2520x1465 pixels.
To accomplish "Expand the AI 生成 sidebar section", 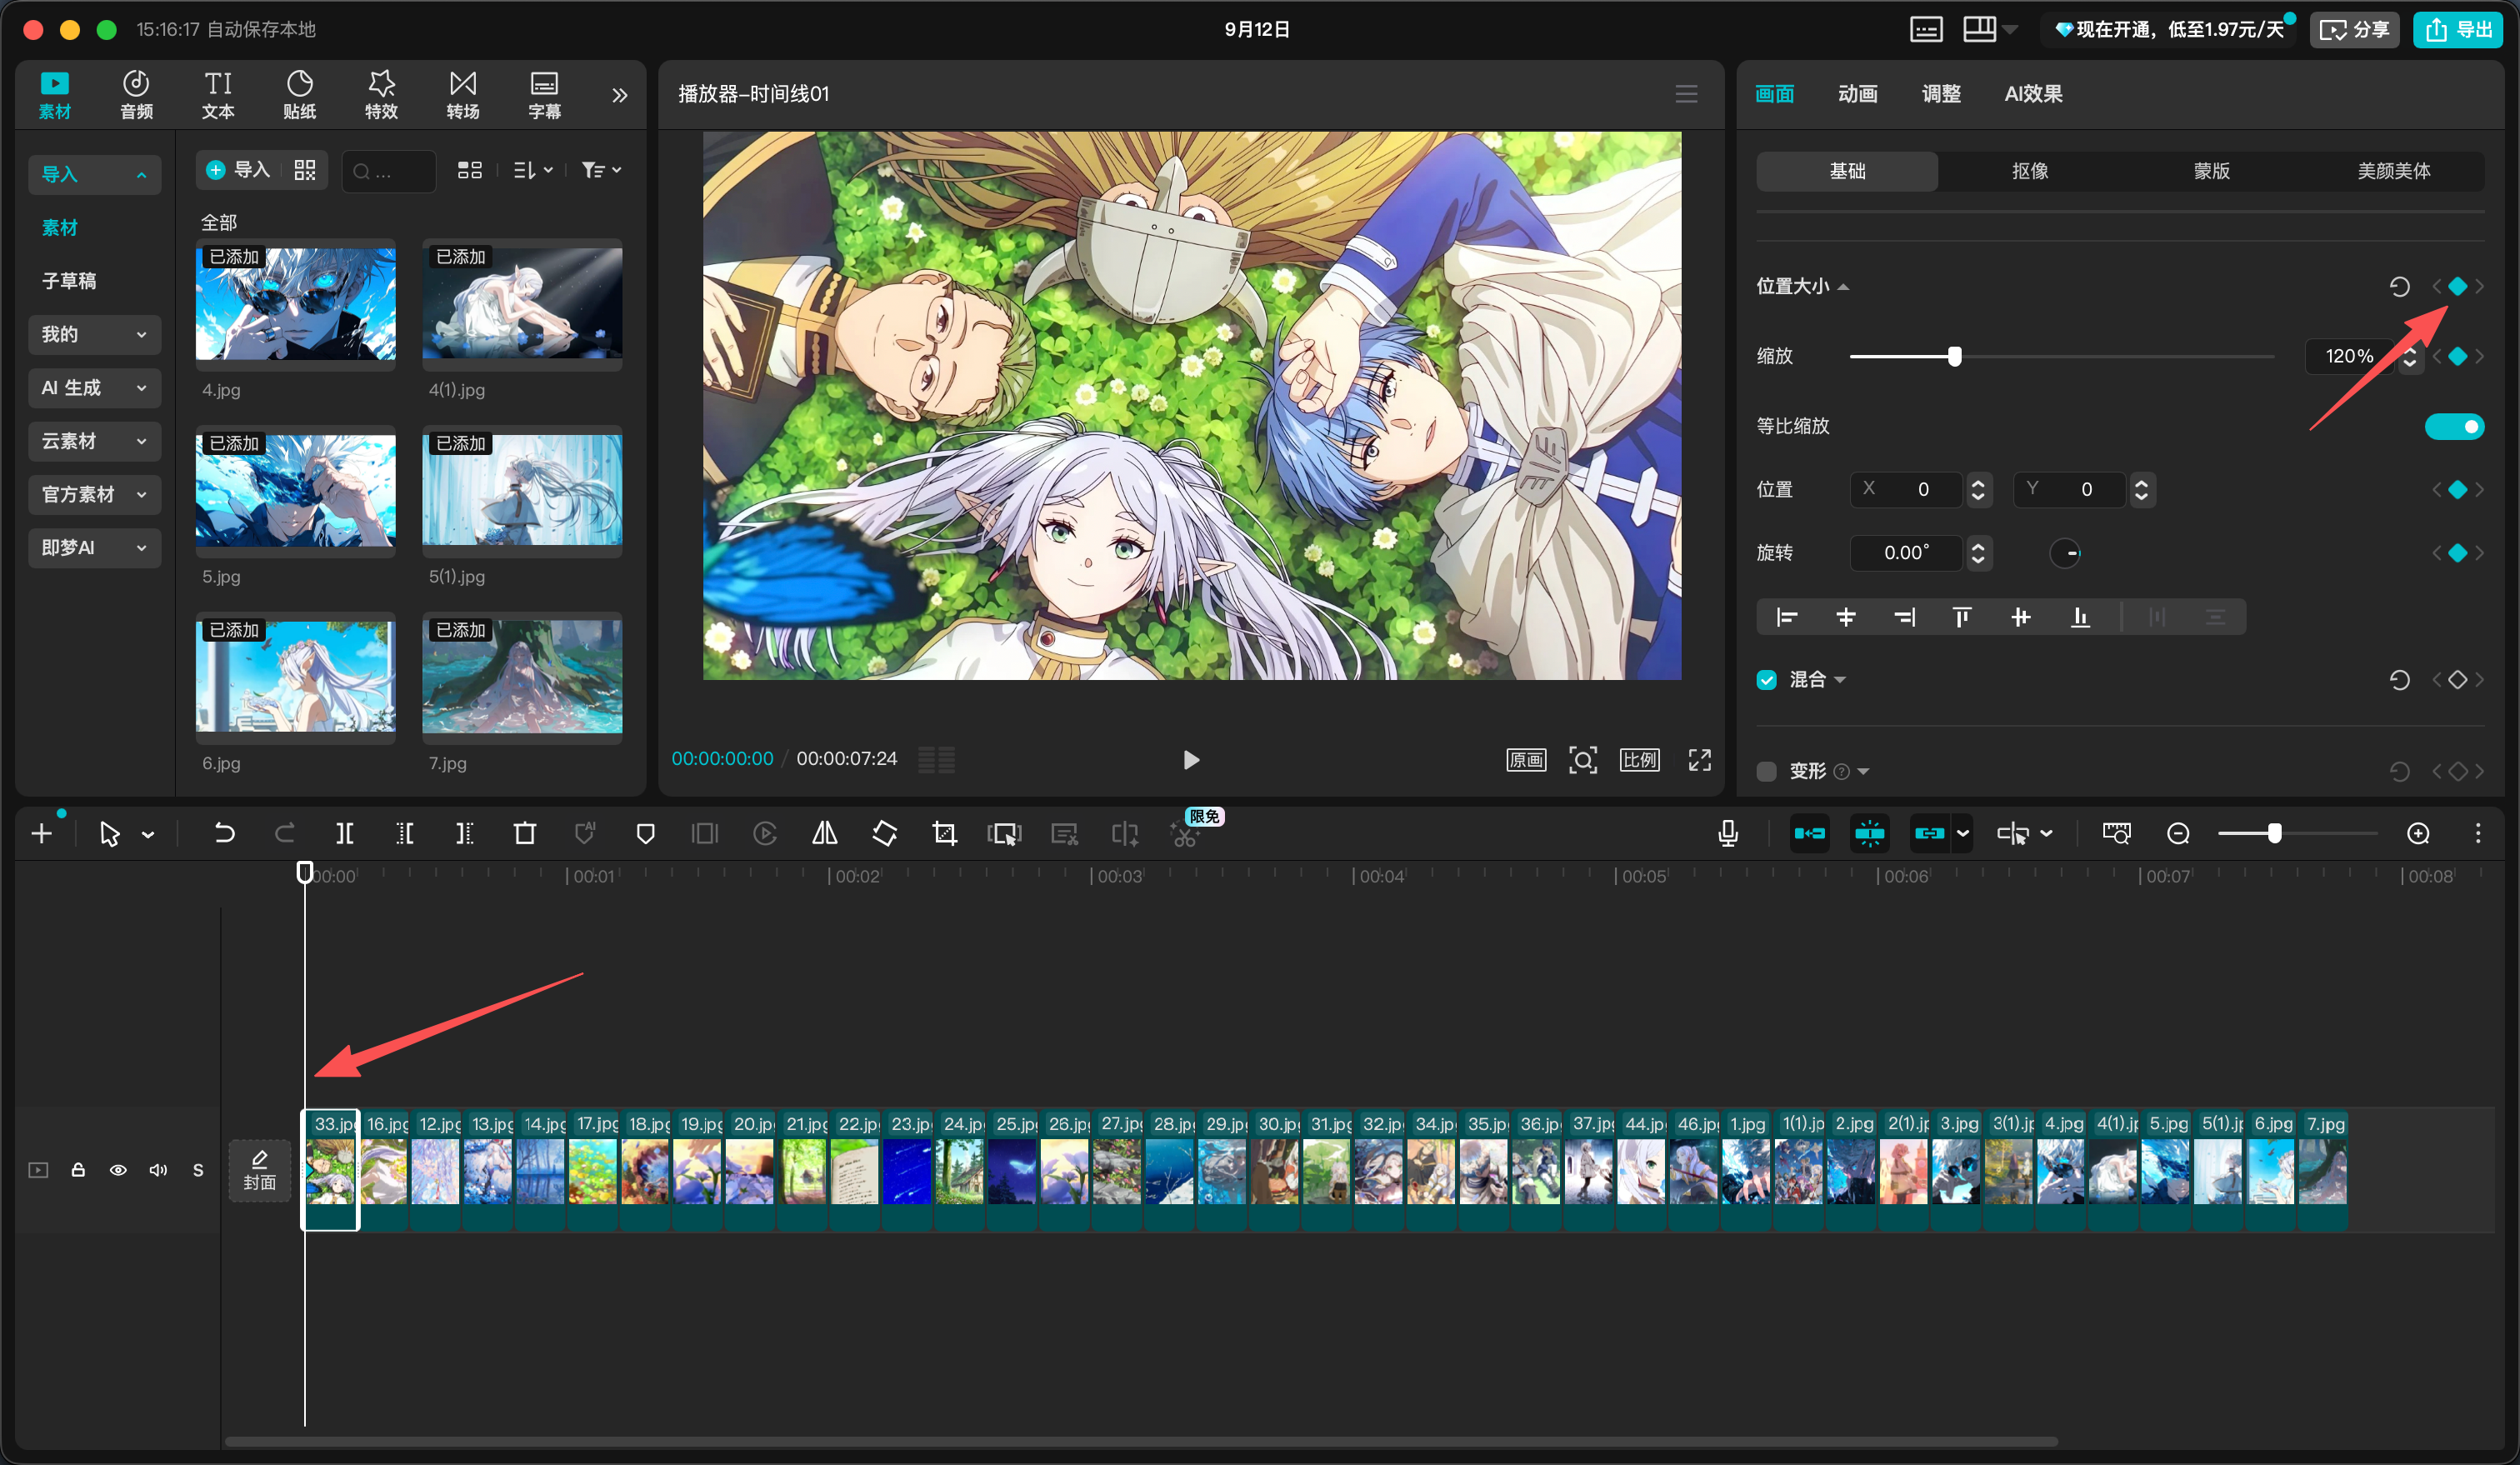I will (95, 388).
